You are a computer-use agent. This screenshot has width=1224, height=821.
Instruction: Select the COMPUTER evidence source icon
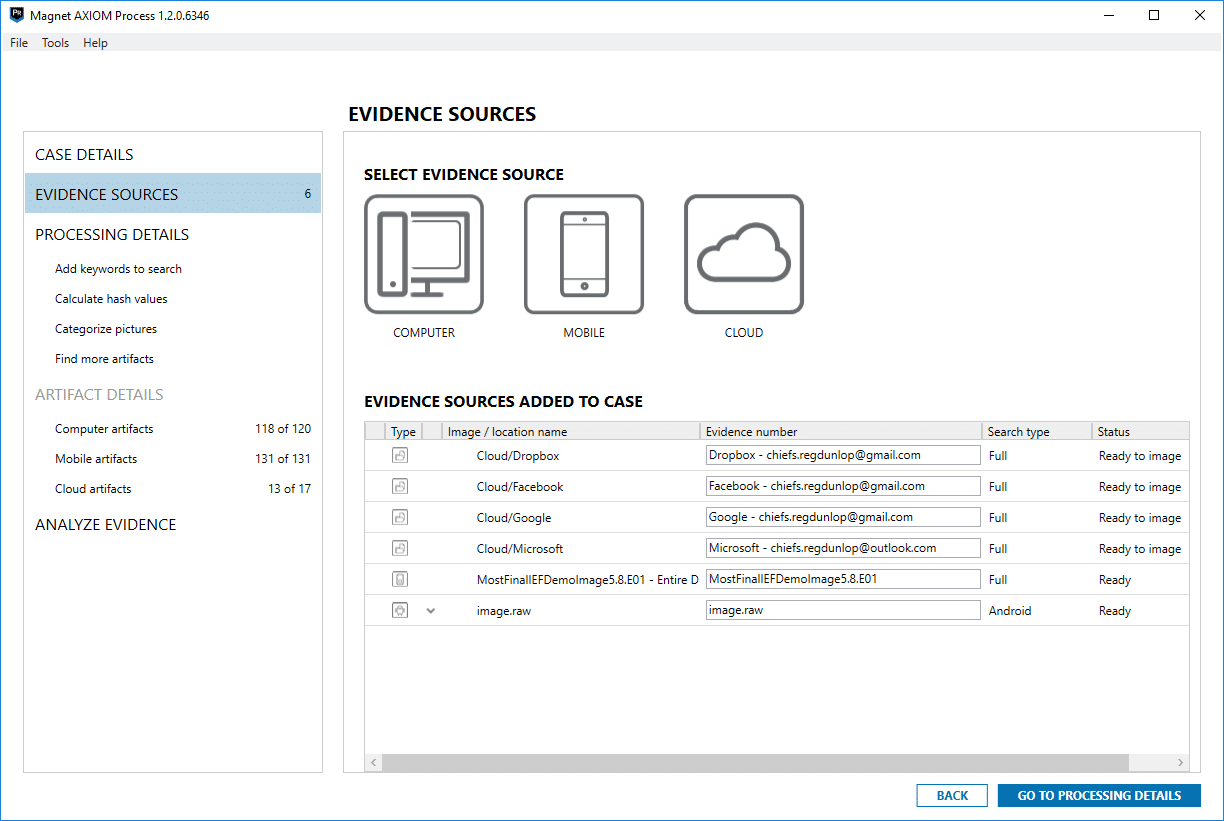424,254
